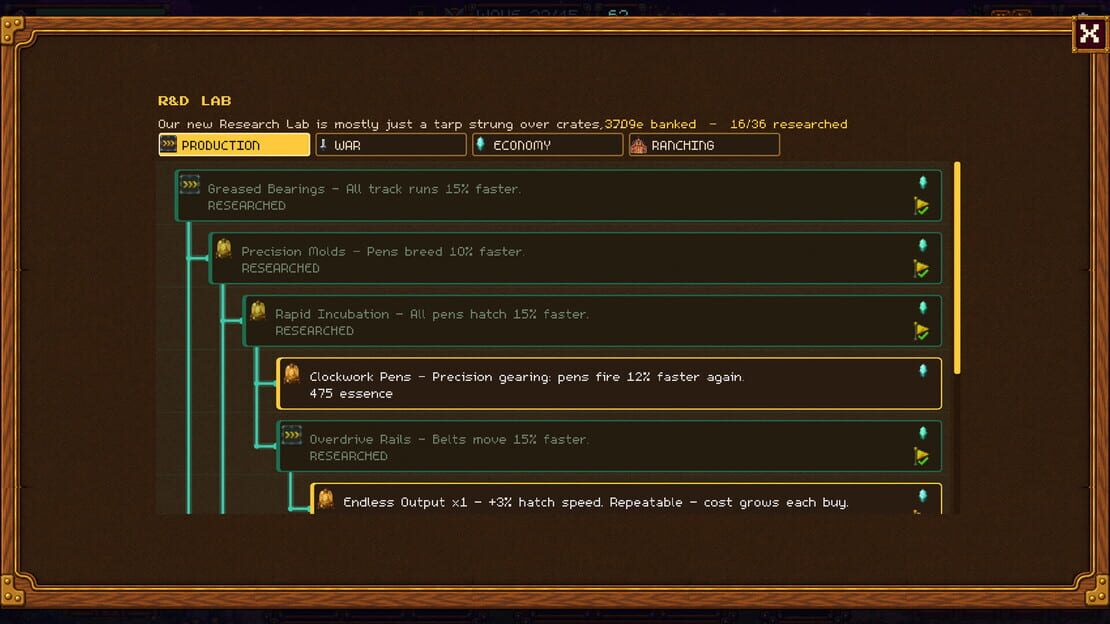
Task: Click the research list scrollbar thumb
Action: coord(957,268)
